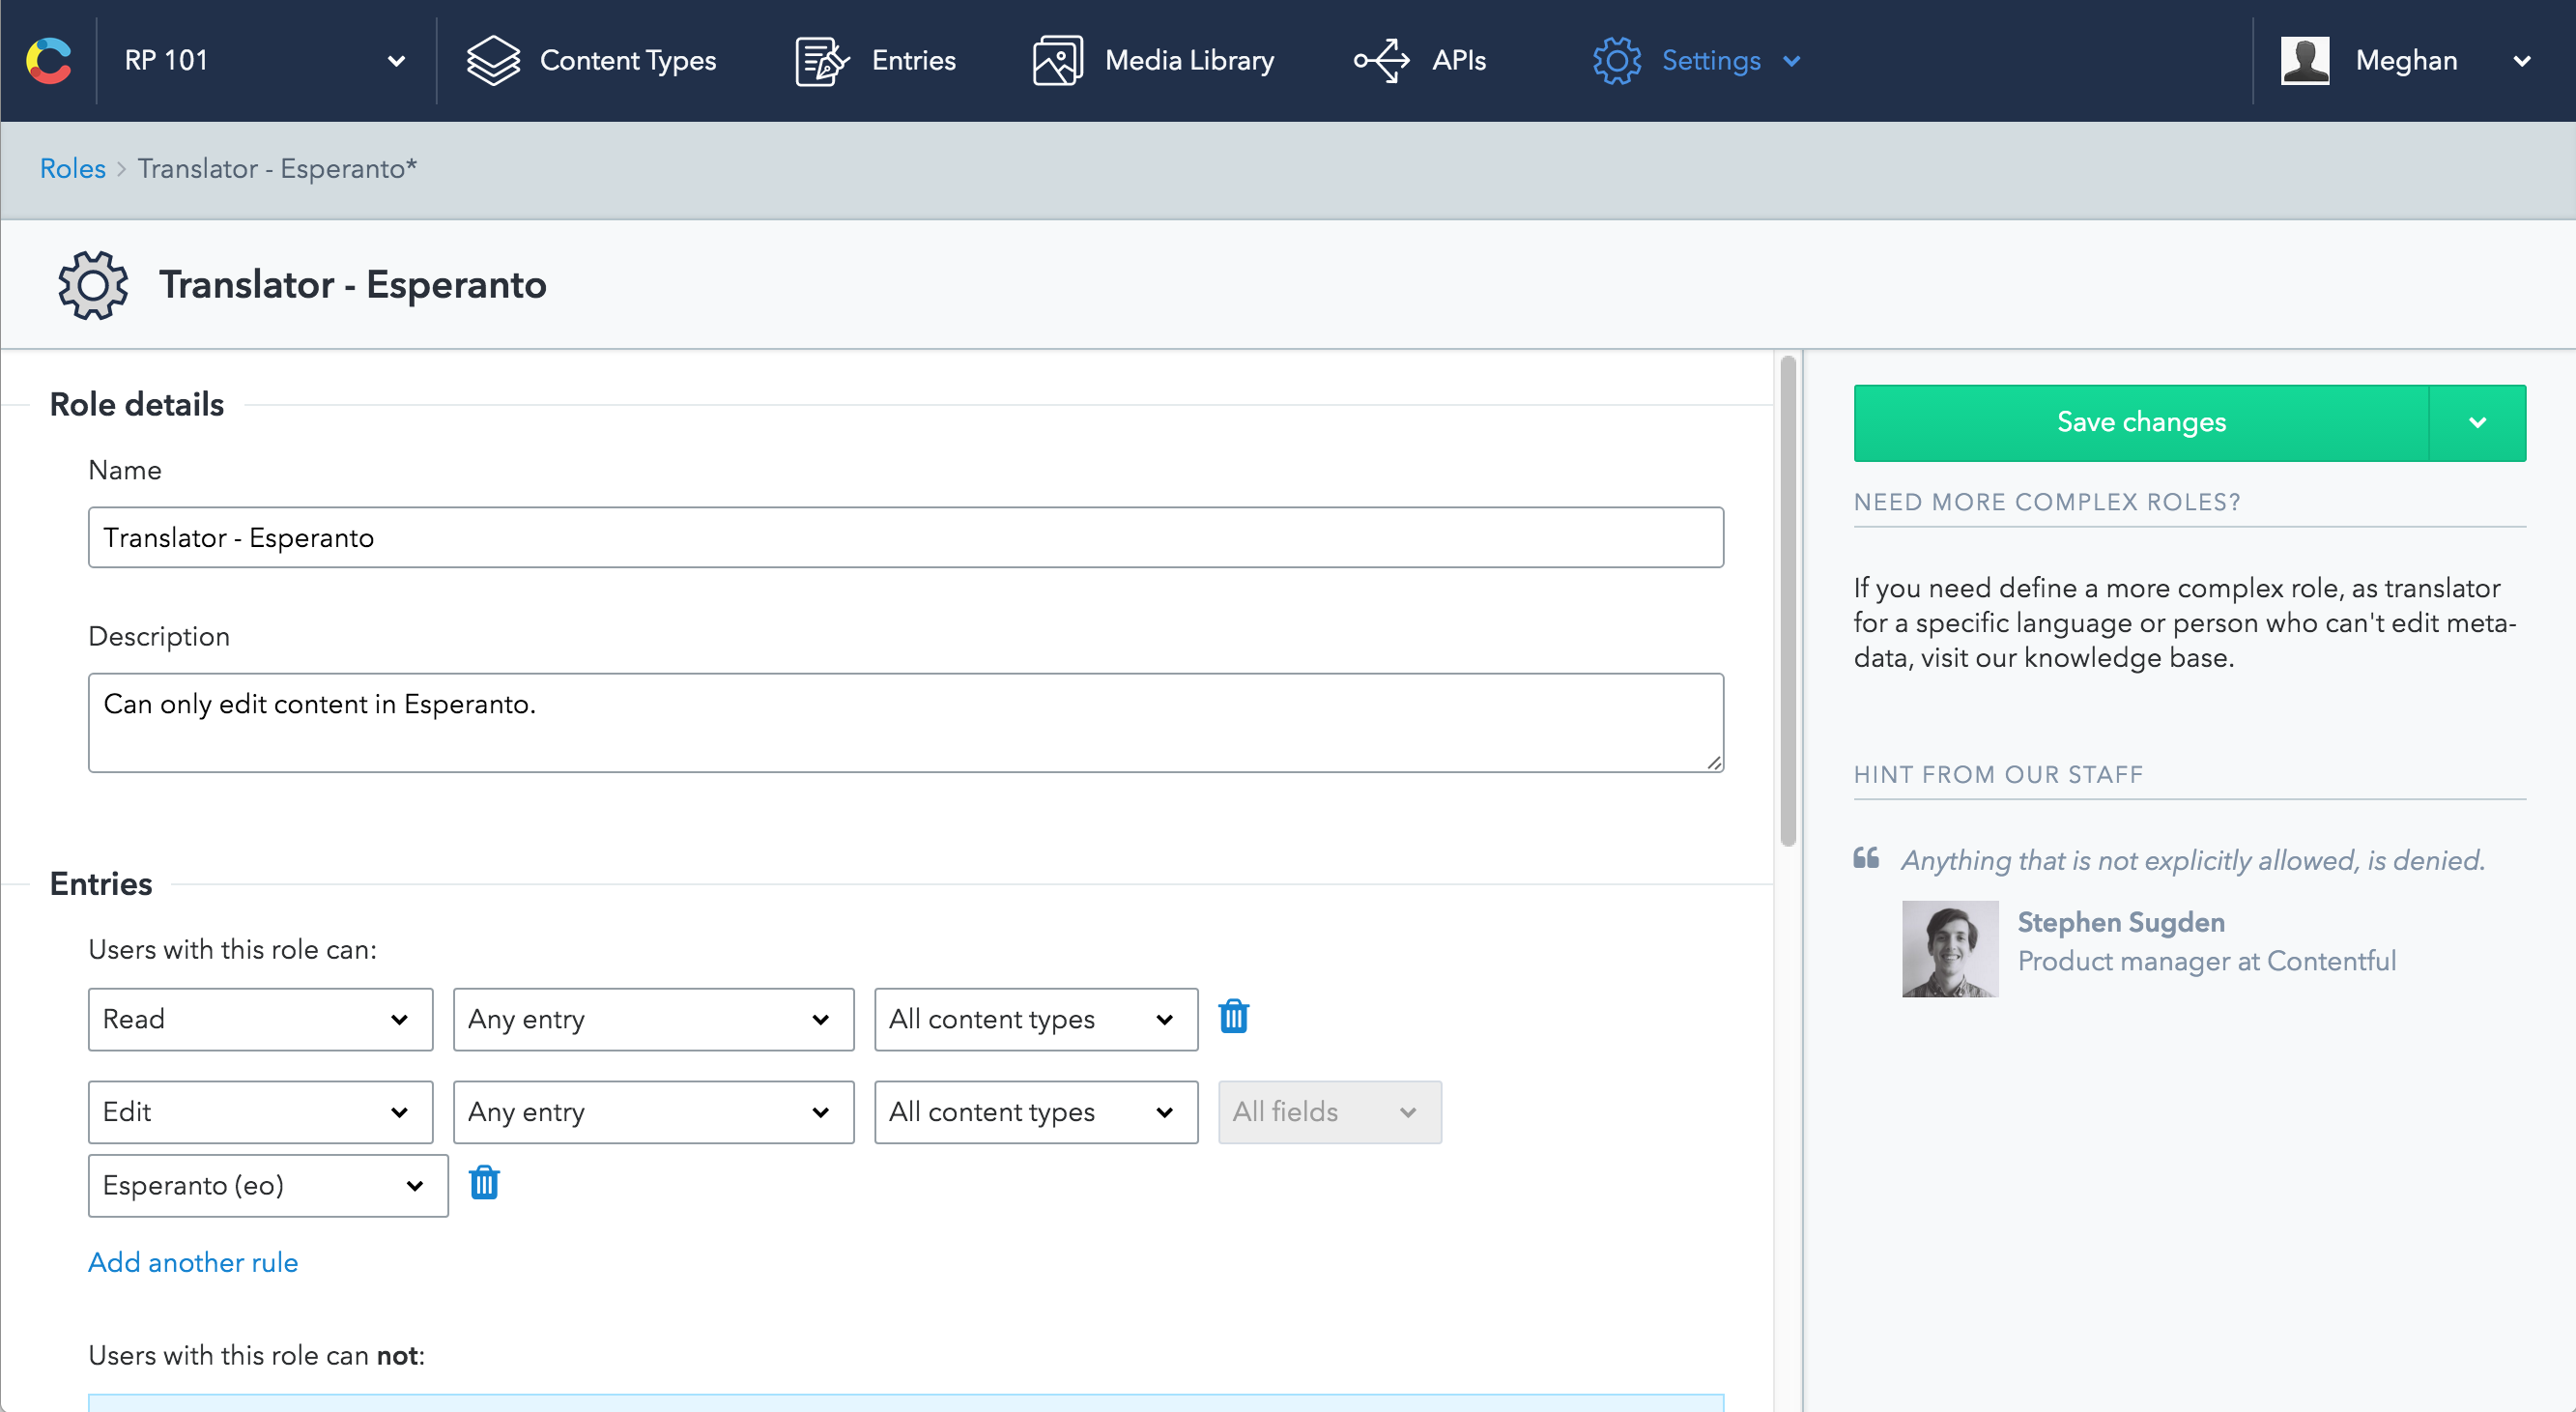Click Meghan's profile avatar
The image size is (2576, 1412).
[x=2304, y=60]
